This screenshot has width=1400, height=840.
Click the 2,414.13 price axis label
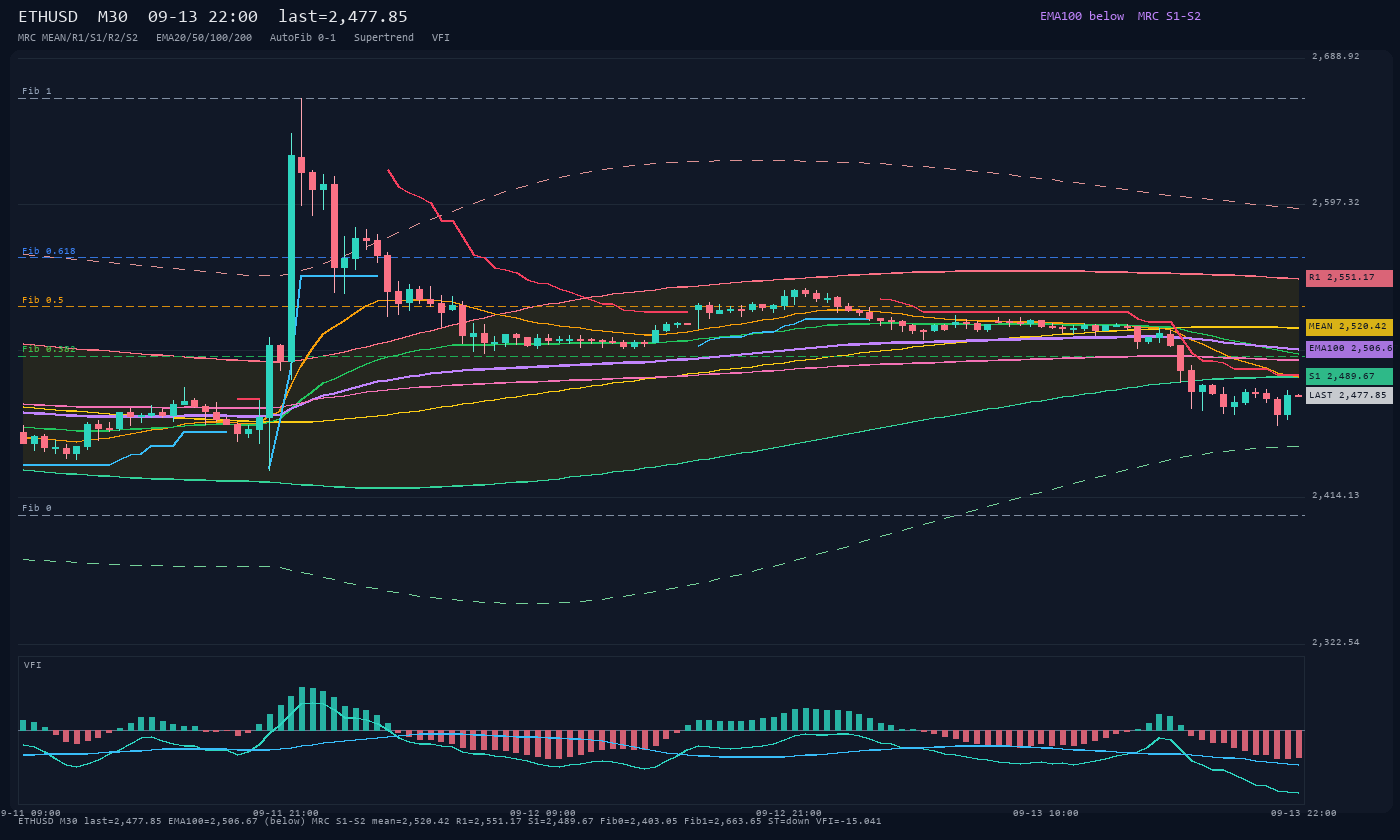pyautogui.click(x=1336, y=496)
